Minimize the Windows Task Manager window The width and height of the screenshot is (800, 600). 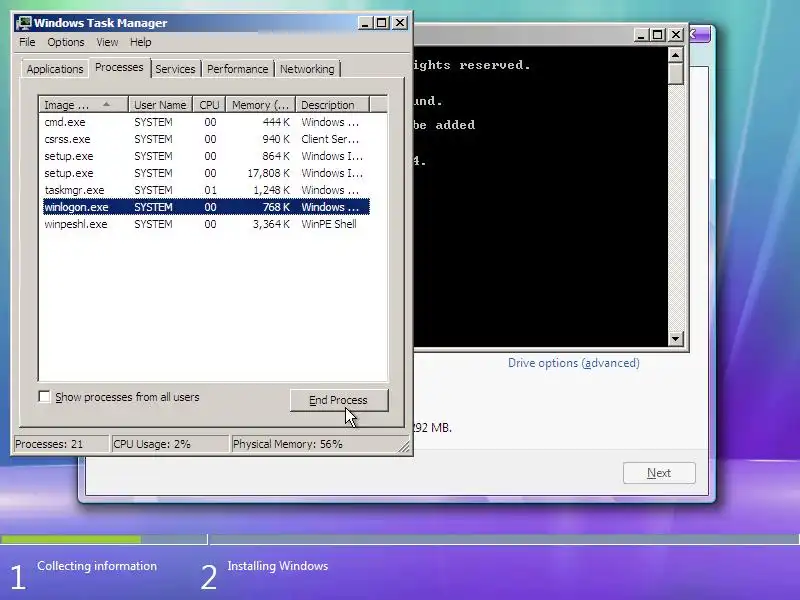(x=365, y=23)
